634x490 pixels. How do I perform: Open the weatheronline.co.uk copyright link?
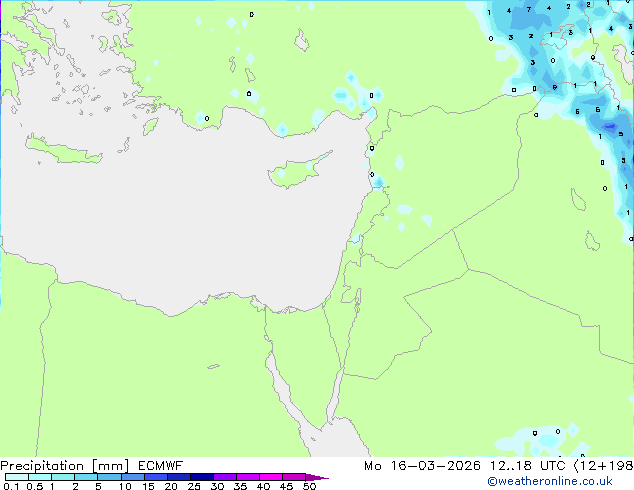[x=550, y=481]
